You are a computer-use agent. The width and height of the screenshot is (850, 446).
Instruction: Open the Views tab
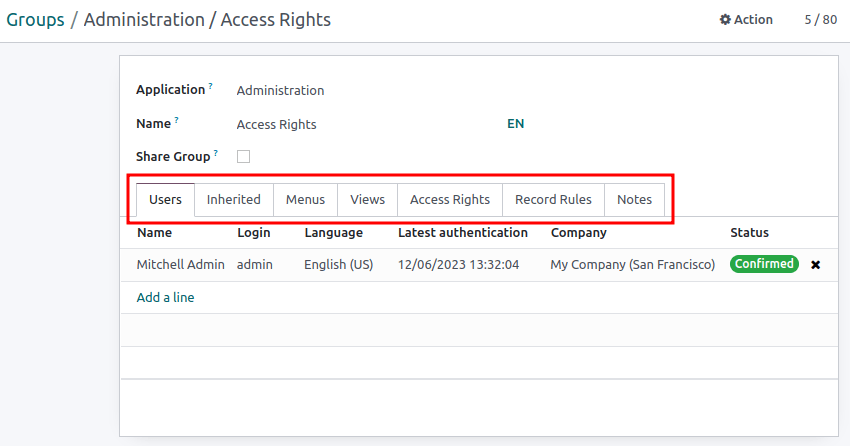point(367,199)
